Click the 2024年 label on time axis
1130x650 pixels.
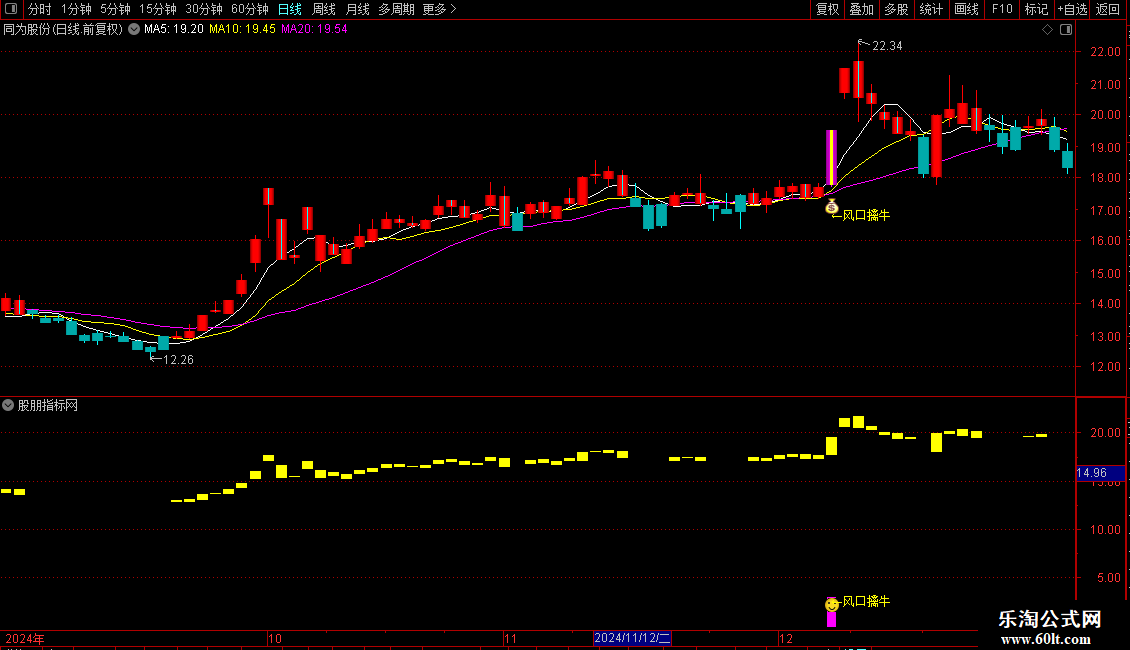(25, 638)
